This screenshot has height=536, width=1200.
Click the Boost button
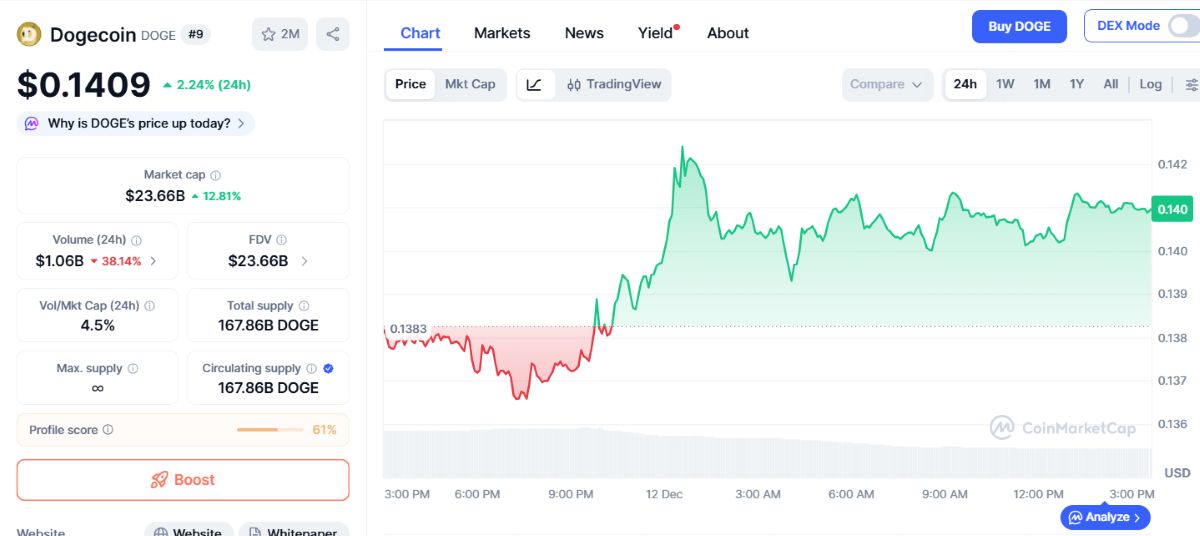(183, 480)
